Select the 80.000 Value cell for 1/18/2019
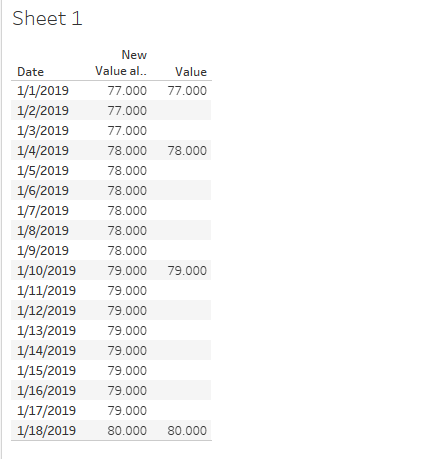Screen dimensions: 426x459 coord(187,431)
